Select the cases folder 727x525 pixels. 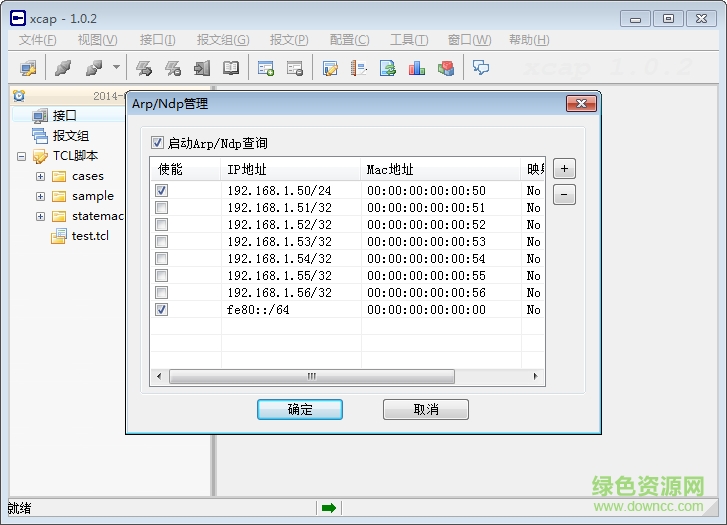click(x=88, y=176)
